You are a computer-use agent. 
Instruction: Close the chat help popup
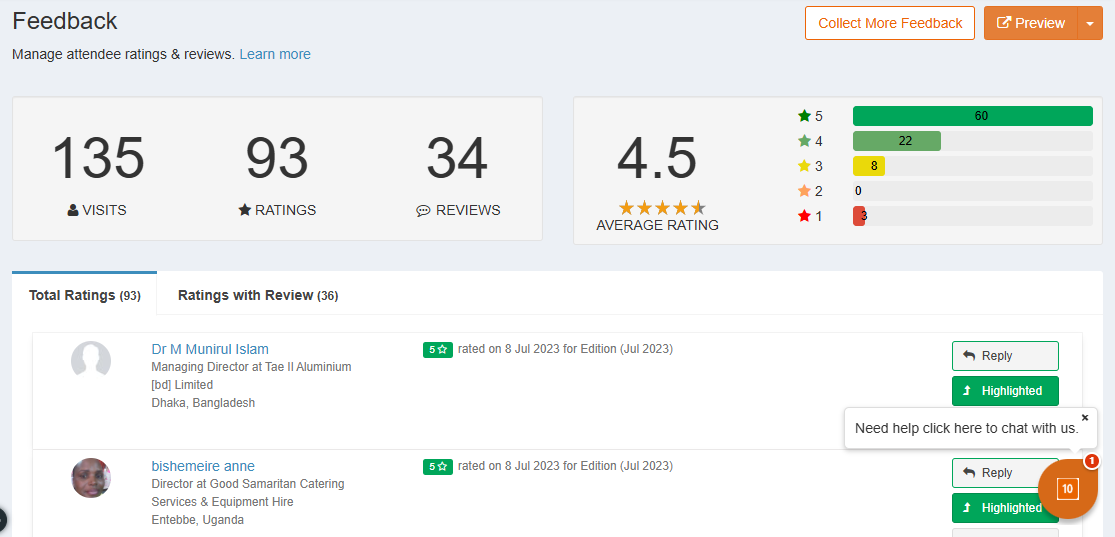pos(1085,418)
